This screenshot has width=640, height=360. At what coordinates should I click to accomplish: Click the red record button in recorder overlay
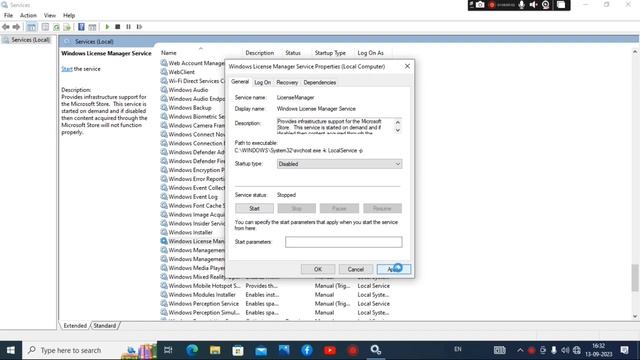(492, 5)
